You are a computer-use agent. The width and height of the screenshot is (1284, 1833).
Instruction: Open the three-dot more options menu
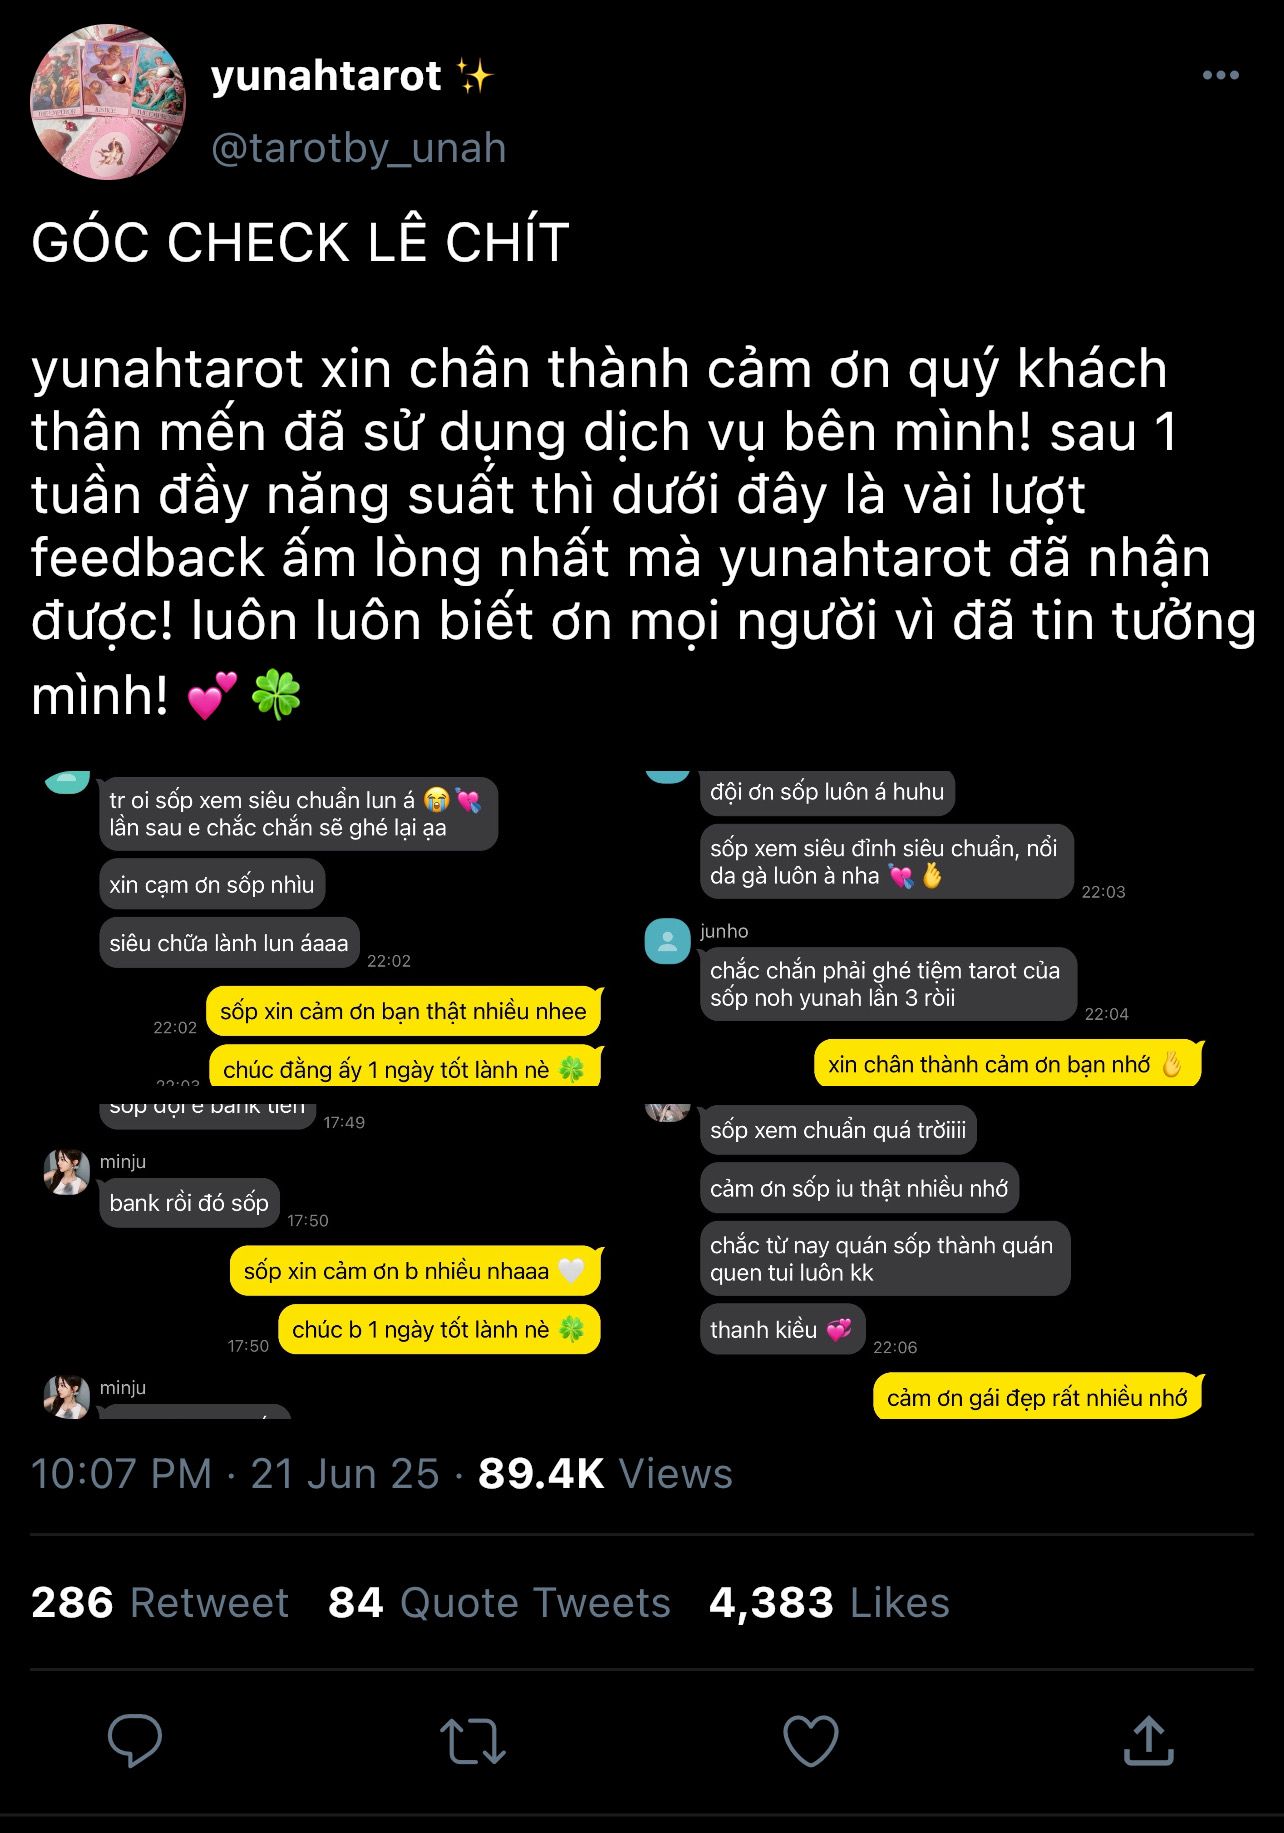click(1220, 75)
